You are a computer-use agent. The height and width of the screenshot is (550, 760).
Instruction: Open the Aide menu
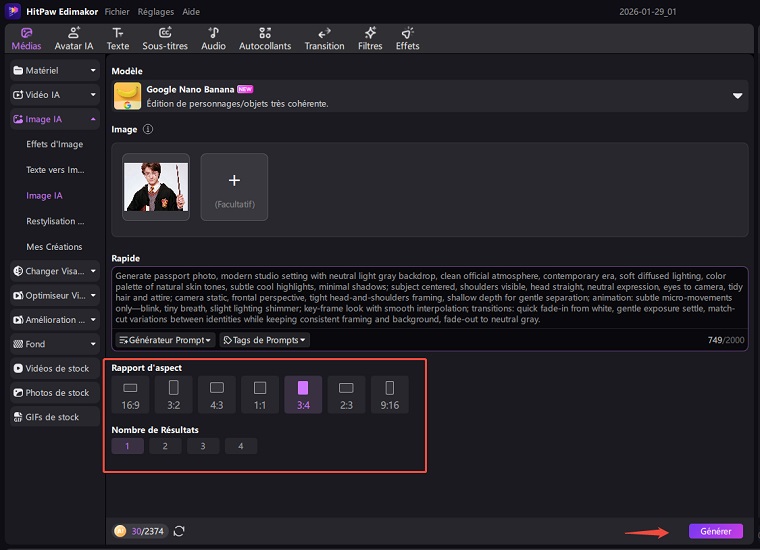[191, 12]
